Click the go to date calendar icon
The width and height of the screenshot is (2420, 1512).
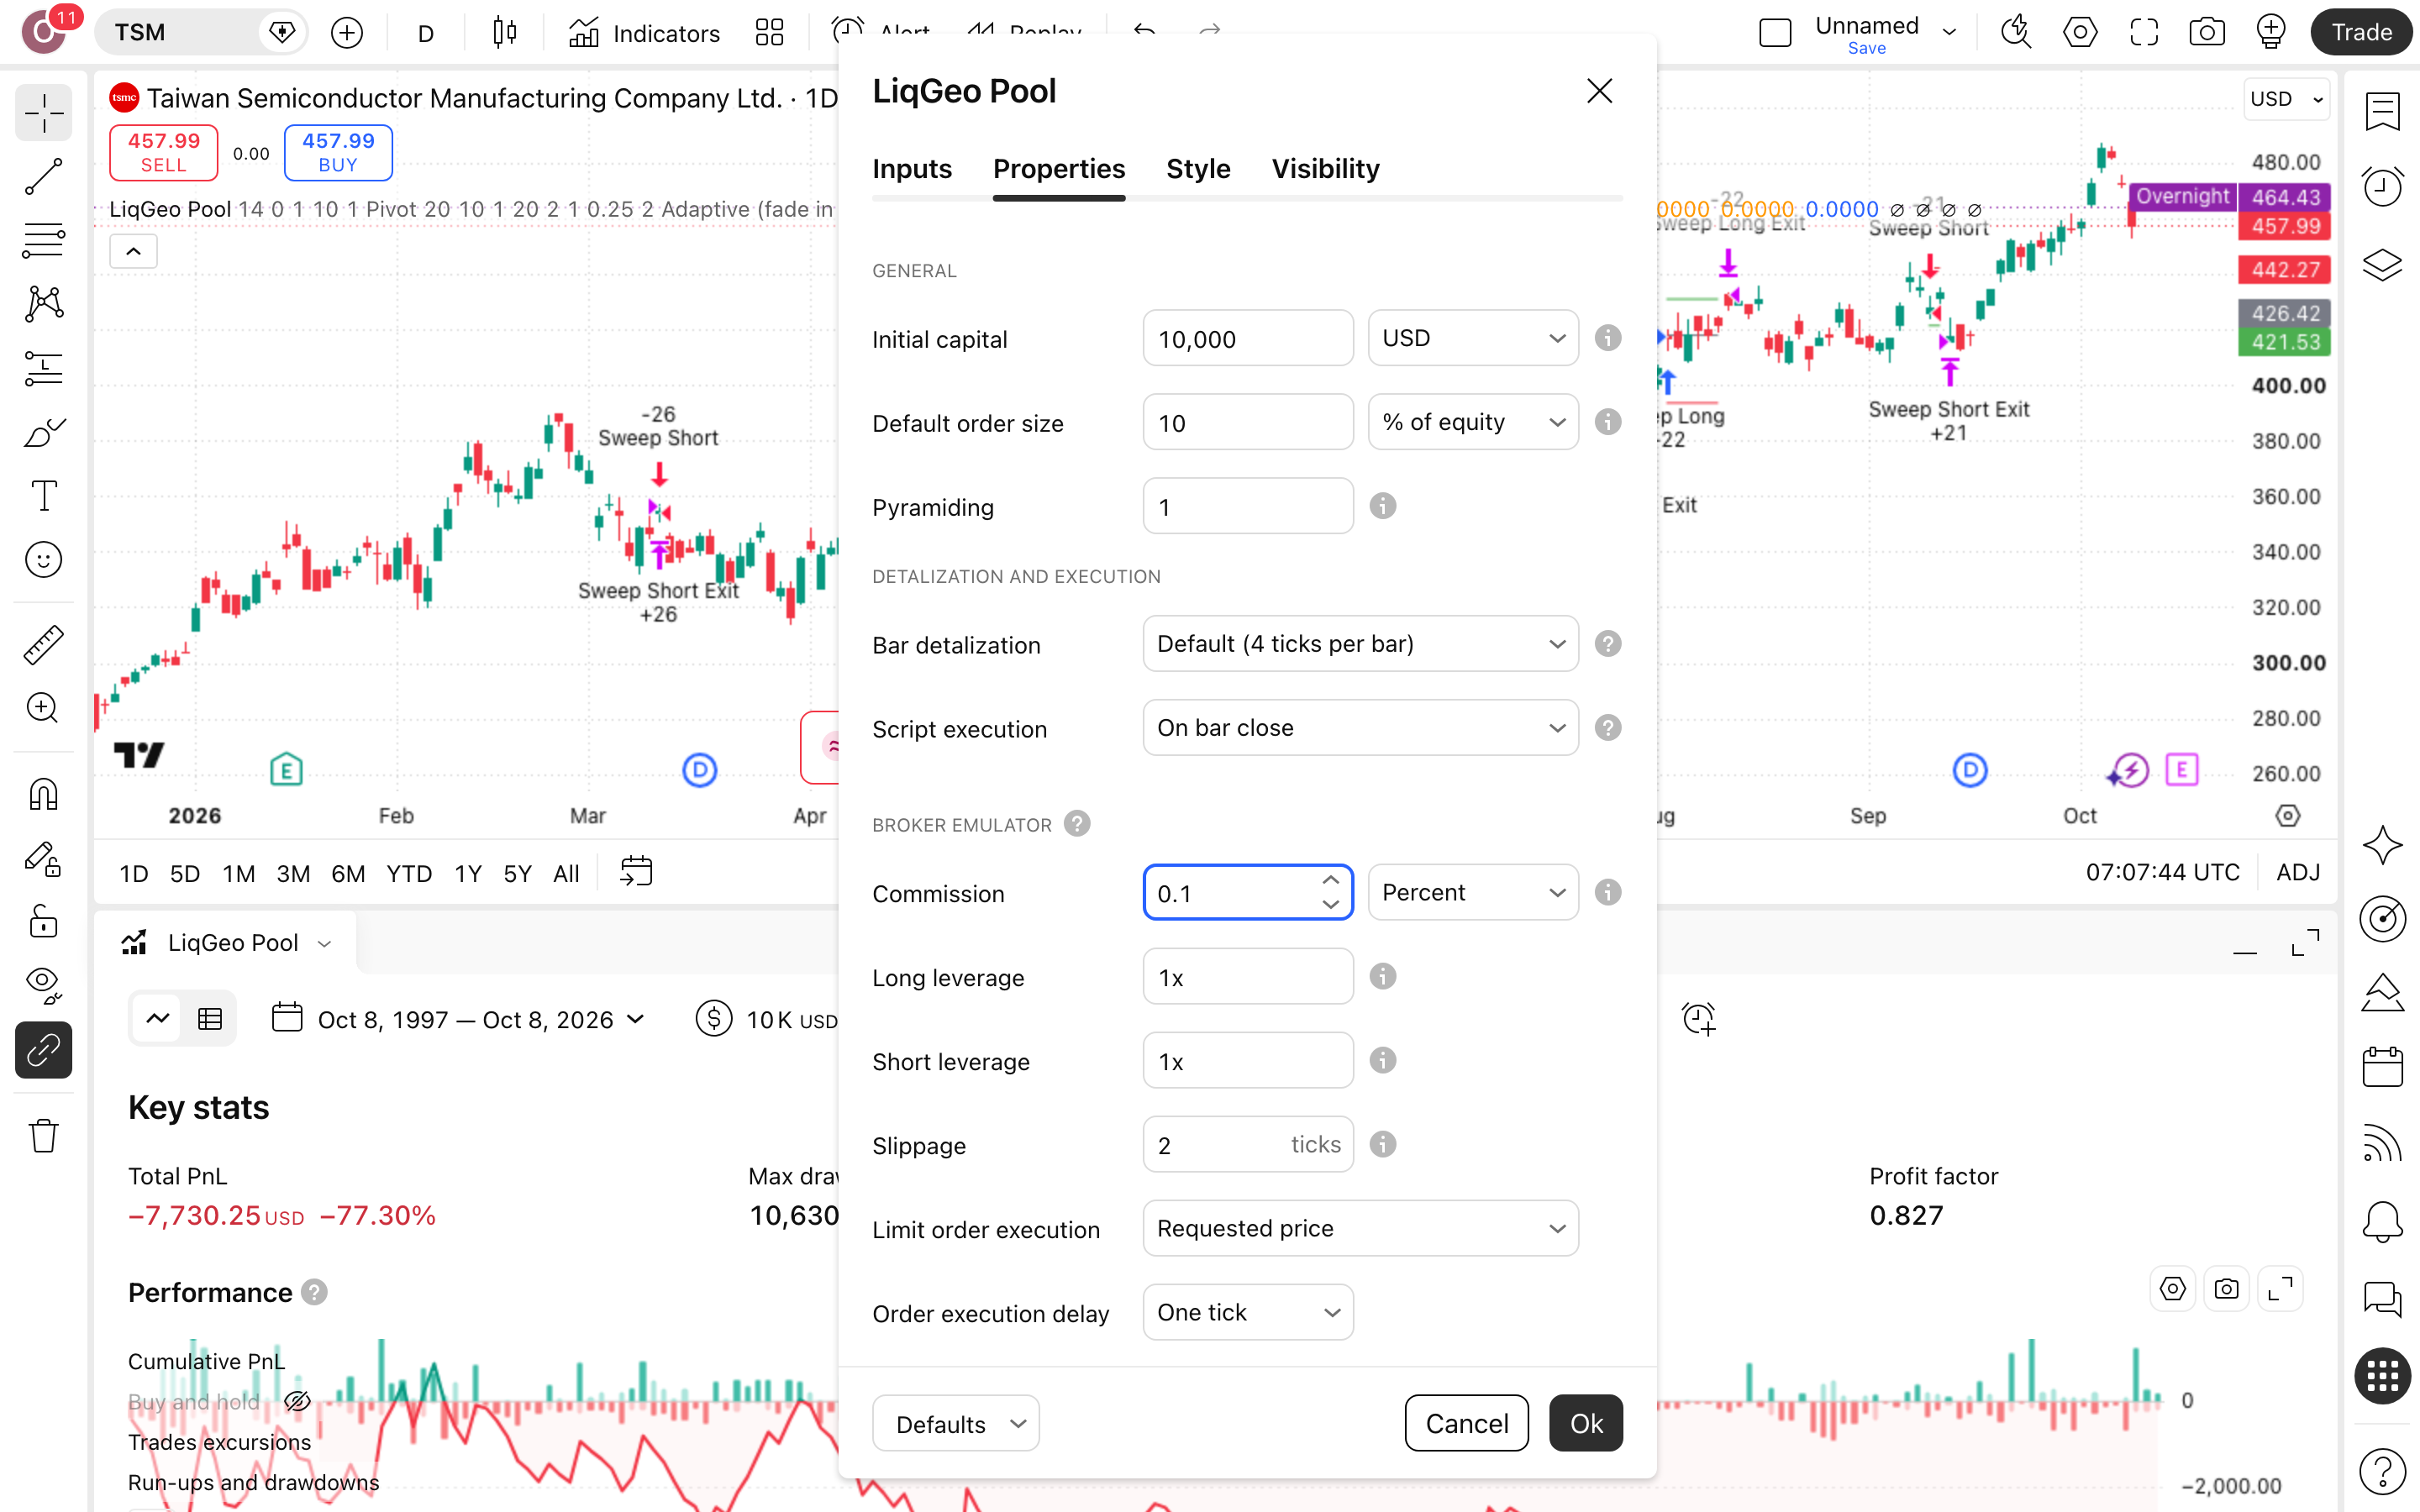tap(636, 872)
